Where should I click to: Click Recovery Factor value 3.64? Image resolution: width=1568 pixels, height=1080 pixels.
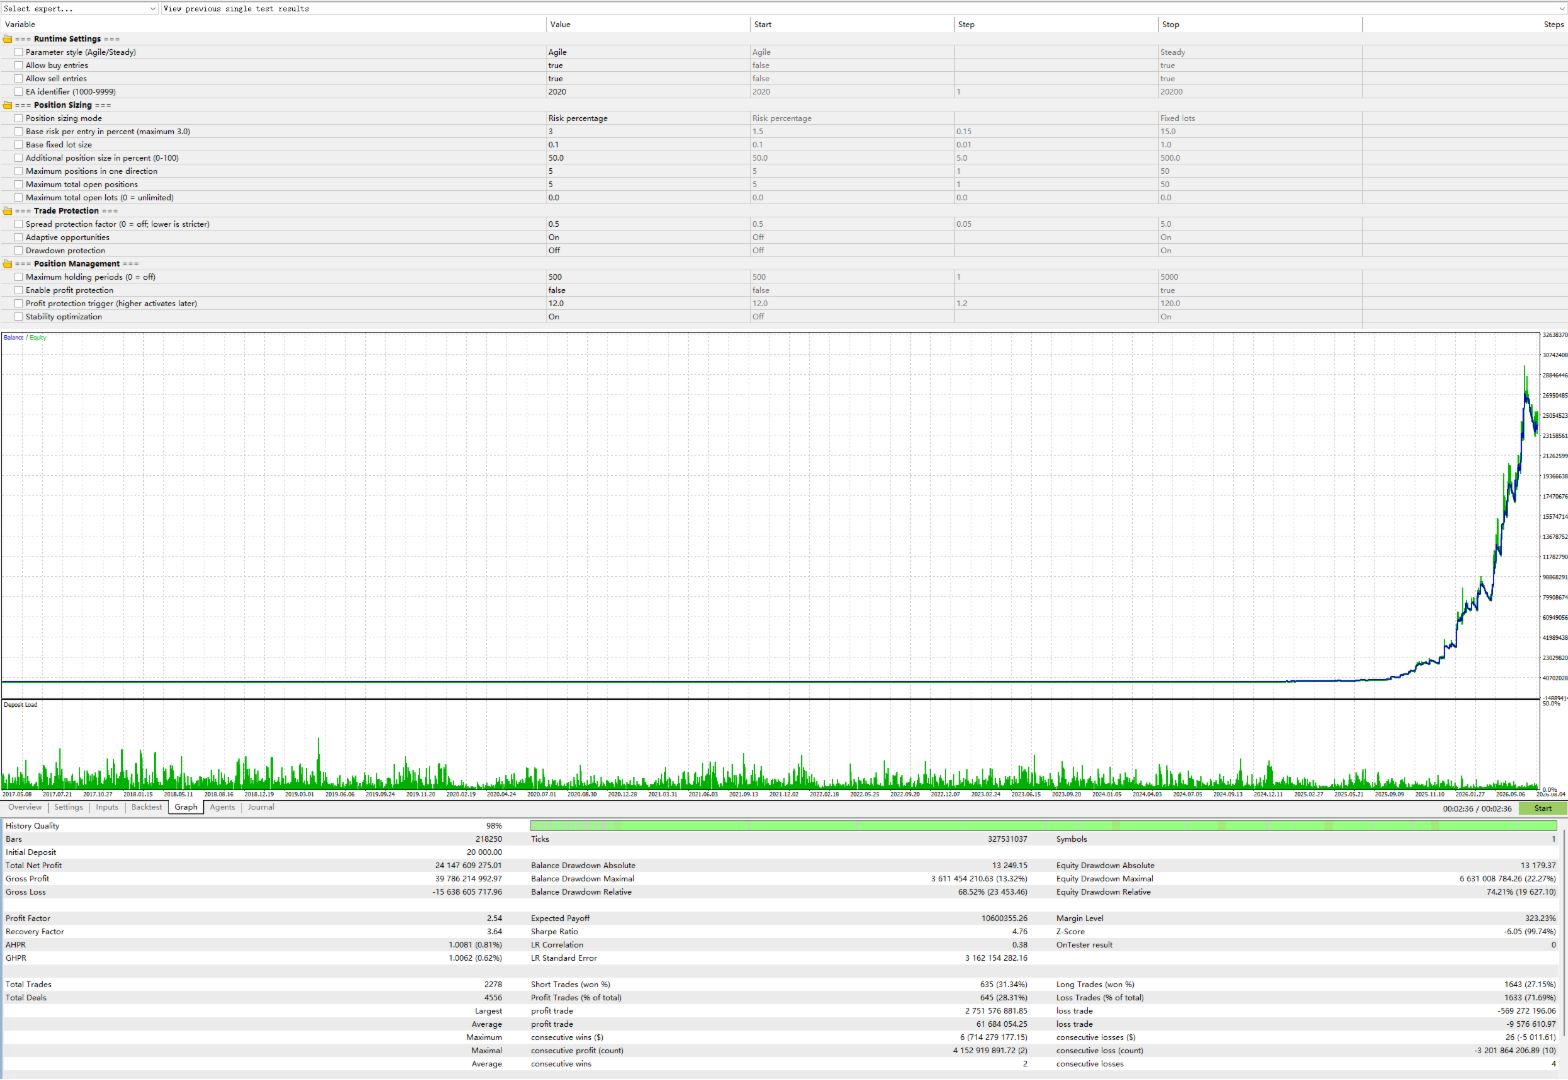(x=494, y=931)
